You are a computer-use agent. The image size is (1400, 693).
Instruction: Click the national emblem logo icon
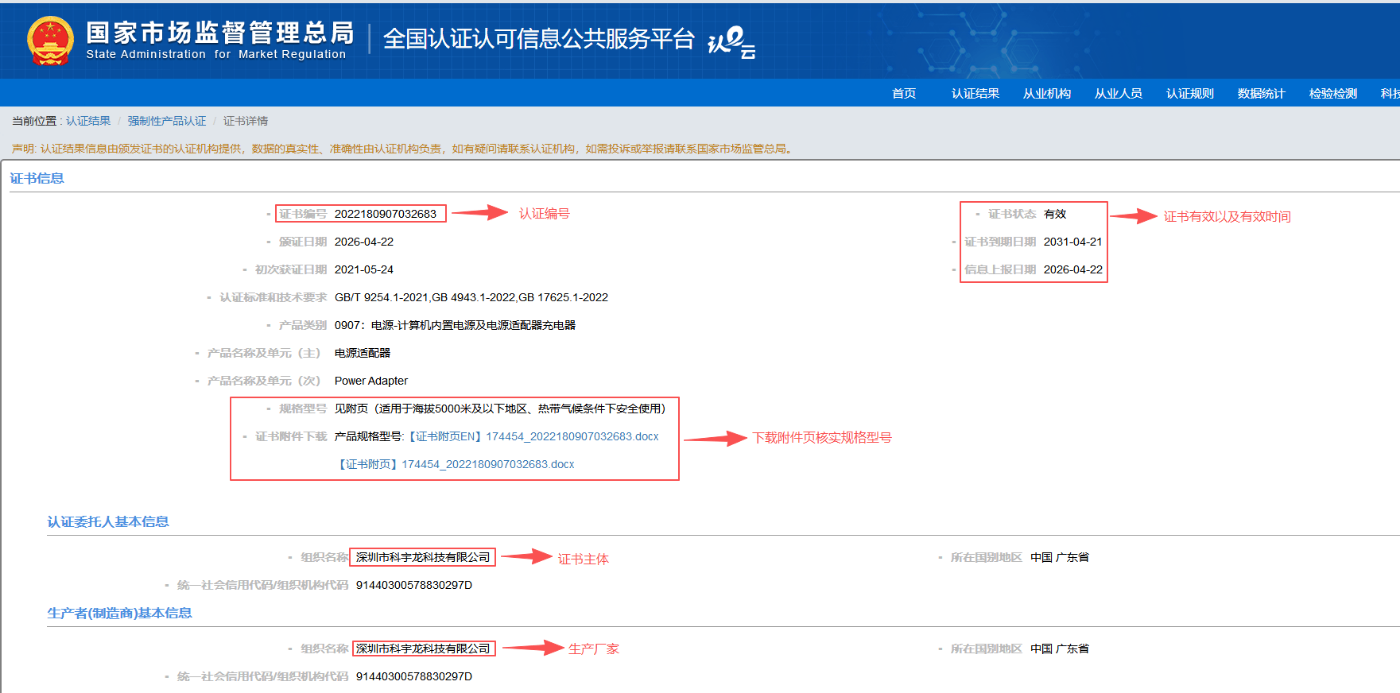51,40
